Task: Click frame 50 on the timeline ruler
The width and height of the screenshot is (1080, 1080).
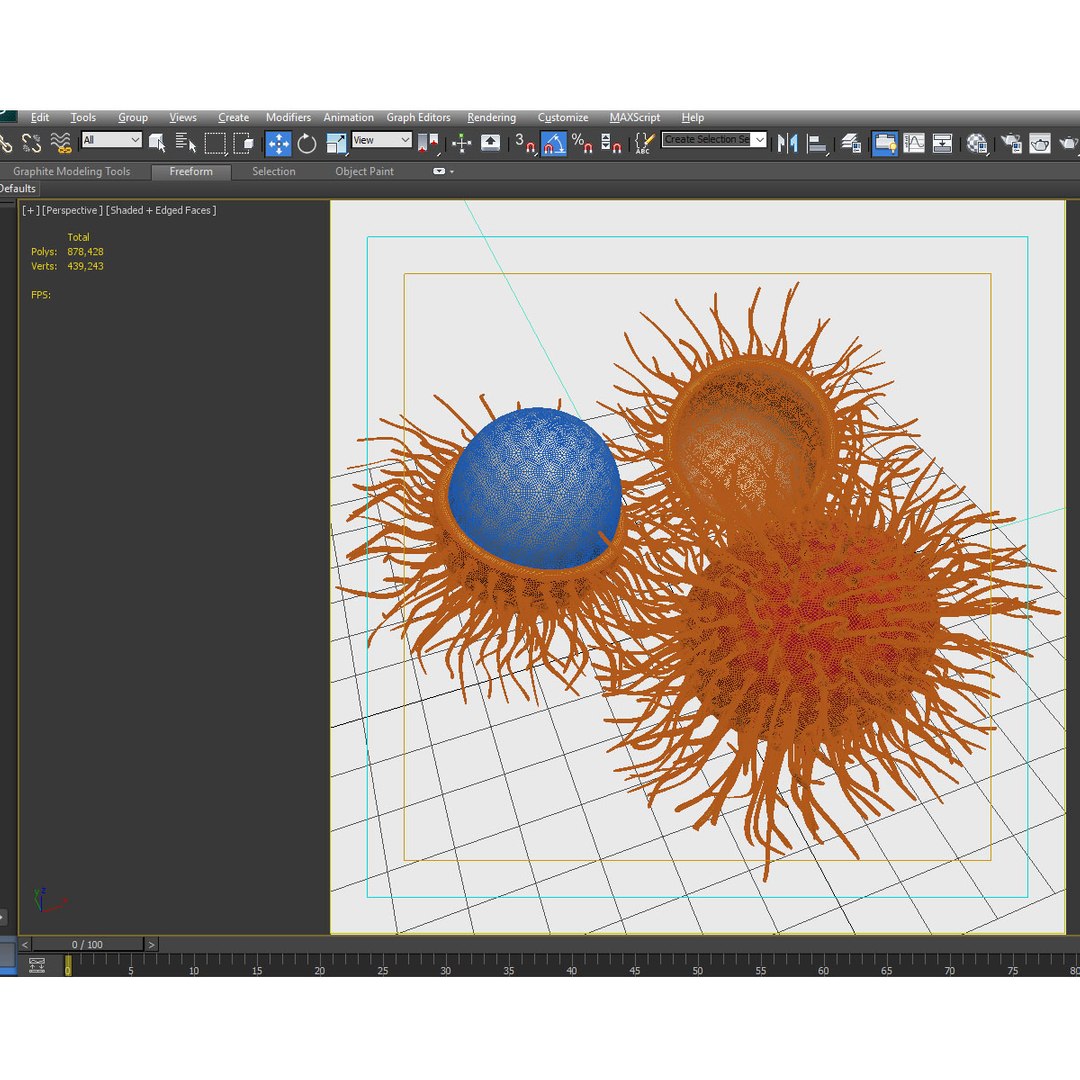Action: coord(697,970)
